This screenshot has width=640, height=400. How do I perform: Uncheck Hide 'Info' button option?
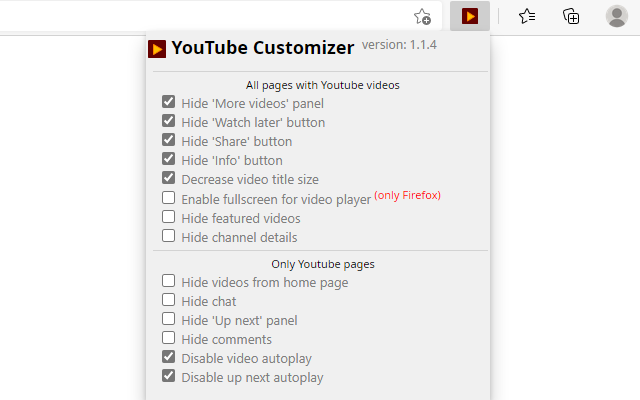(169, 160)
